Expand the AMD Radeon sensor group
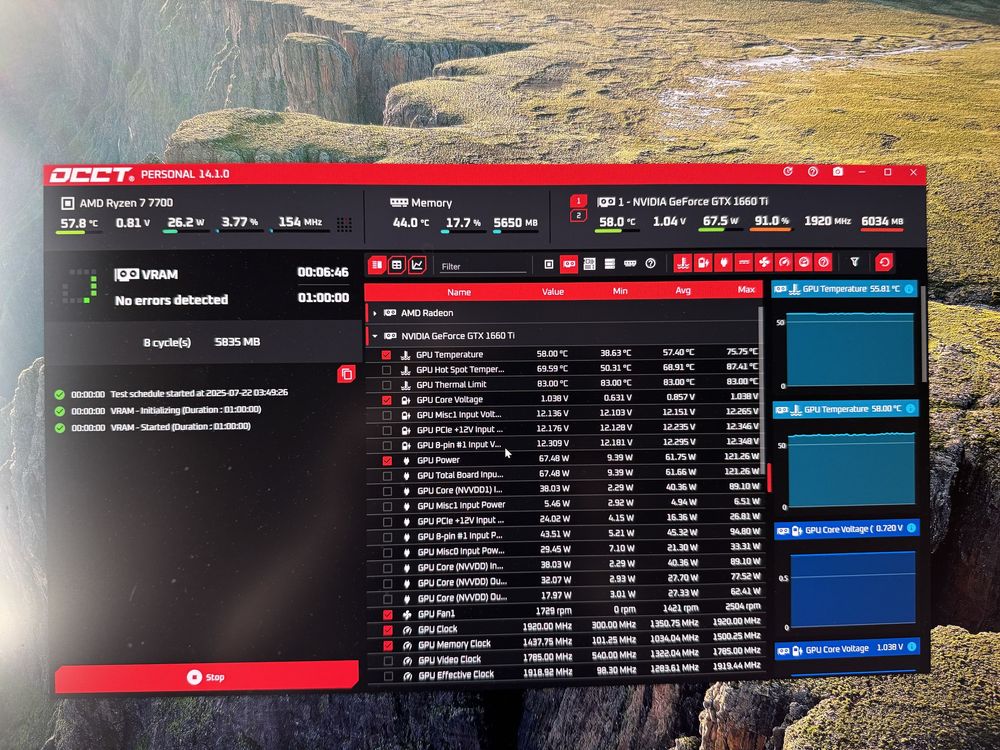Image resolution: width=1000 pixels, height=750 pixels. point(375,313)
